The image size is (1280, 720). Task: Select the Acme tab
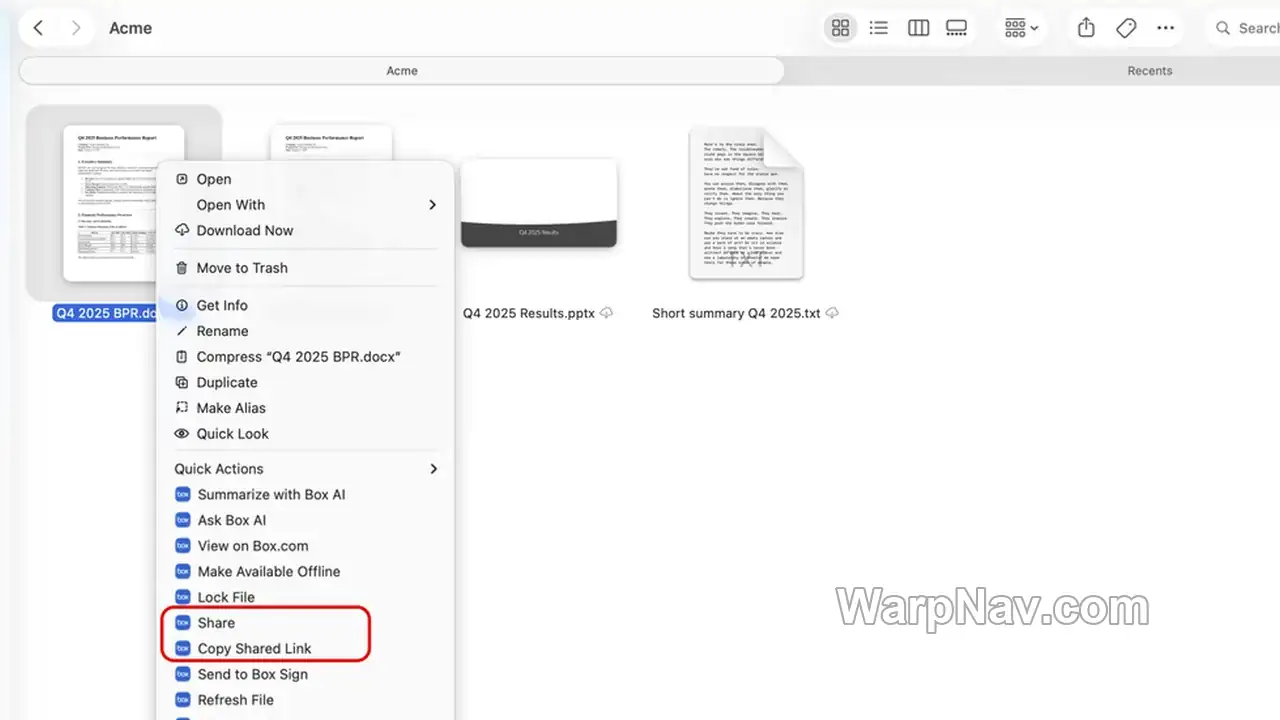(x=402, y=71)
